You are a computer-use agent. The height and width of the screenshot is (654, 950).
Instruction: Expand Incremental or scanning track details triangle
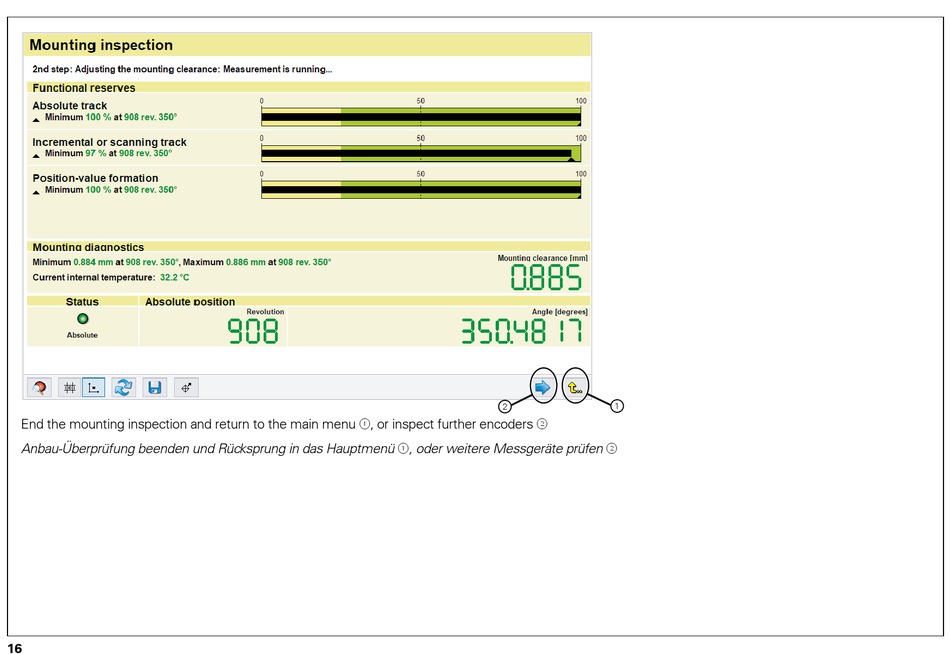pos(36,156)
